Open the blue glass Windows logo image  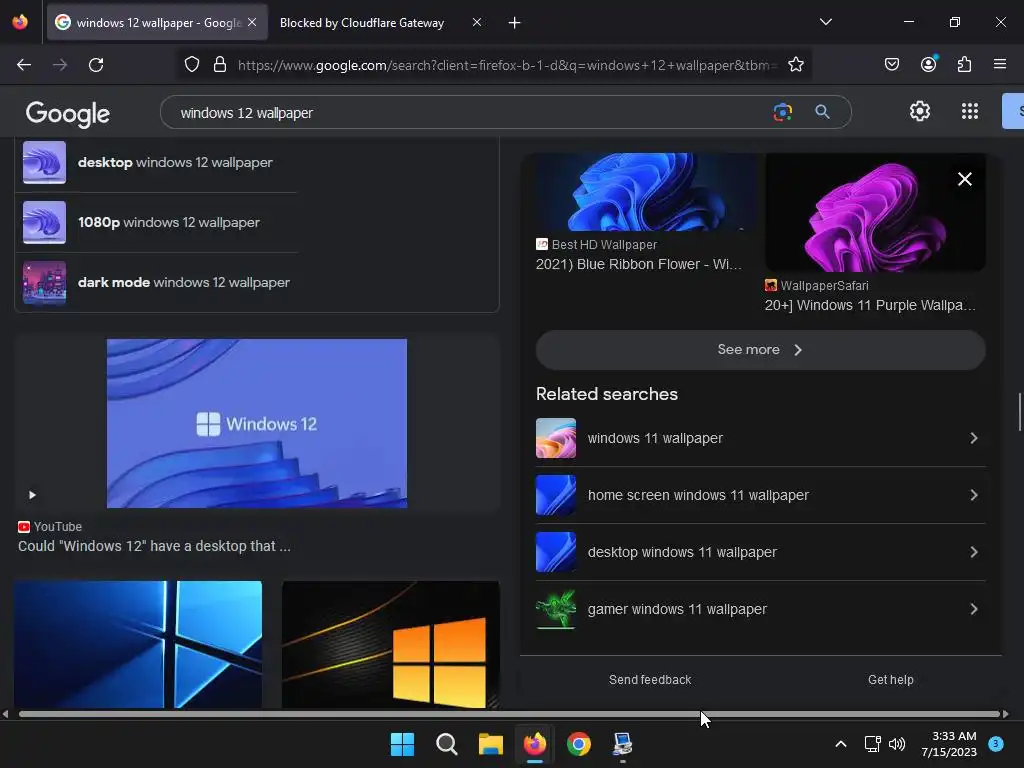[138, 645]
